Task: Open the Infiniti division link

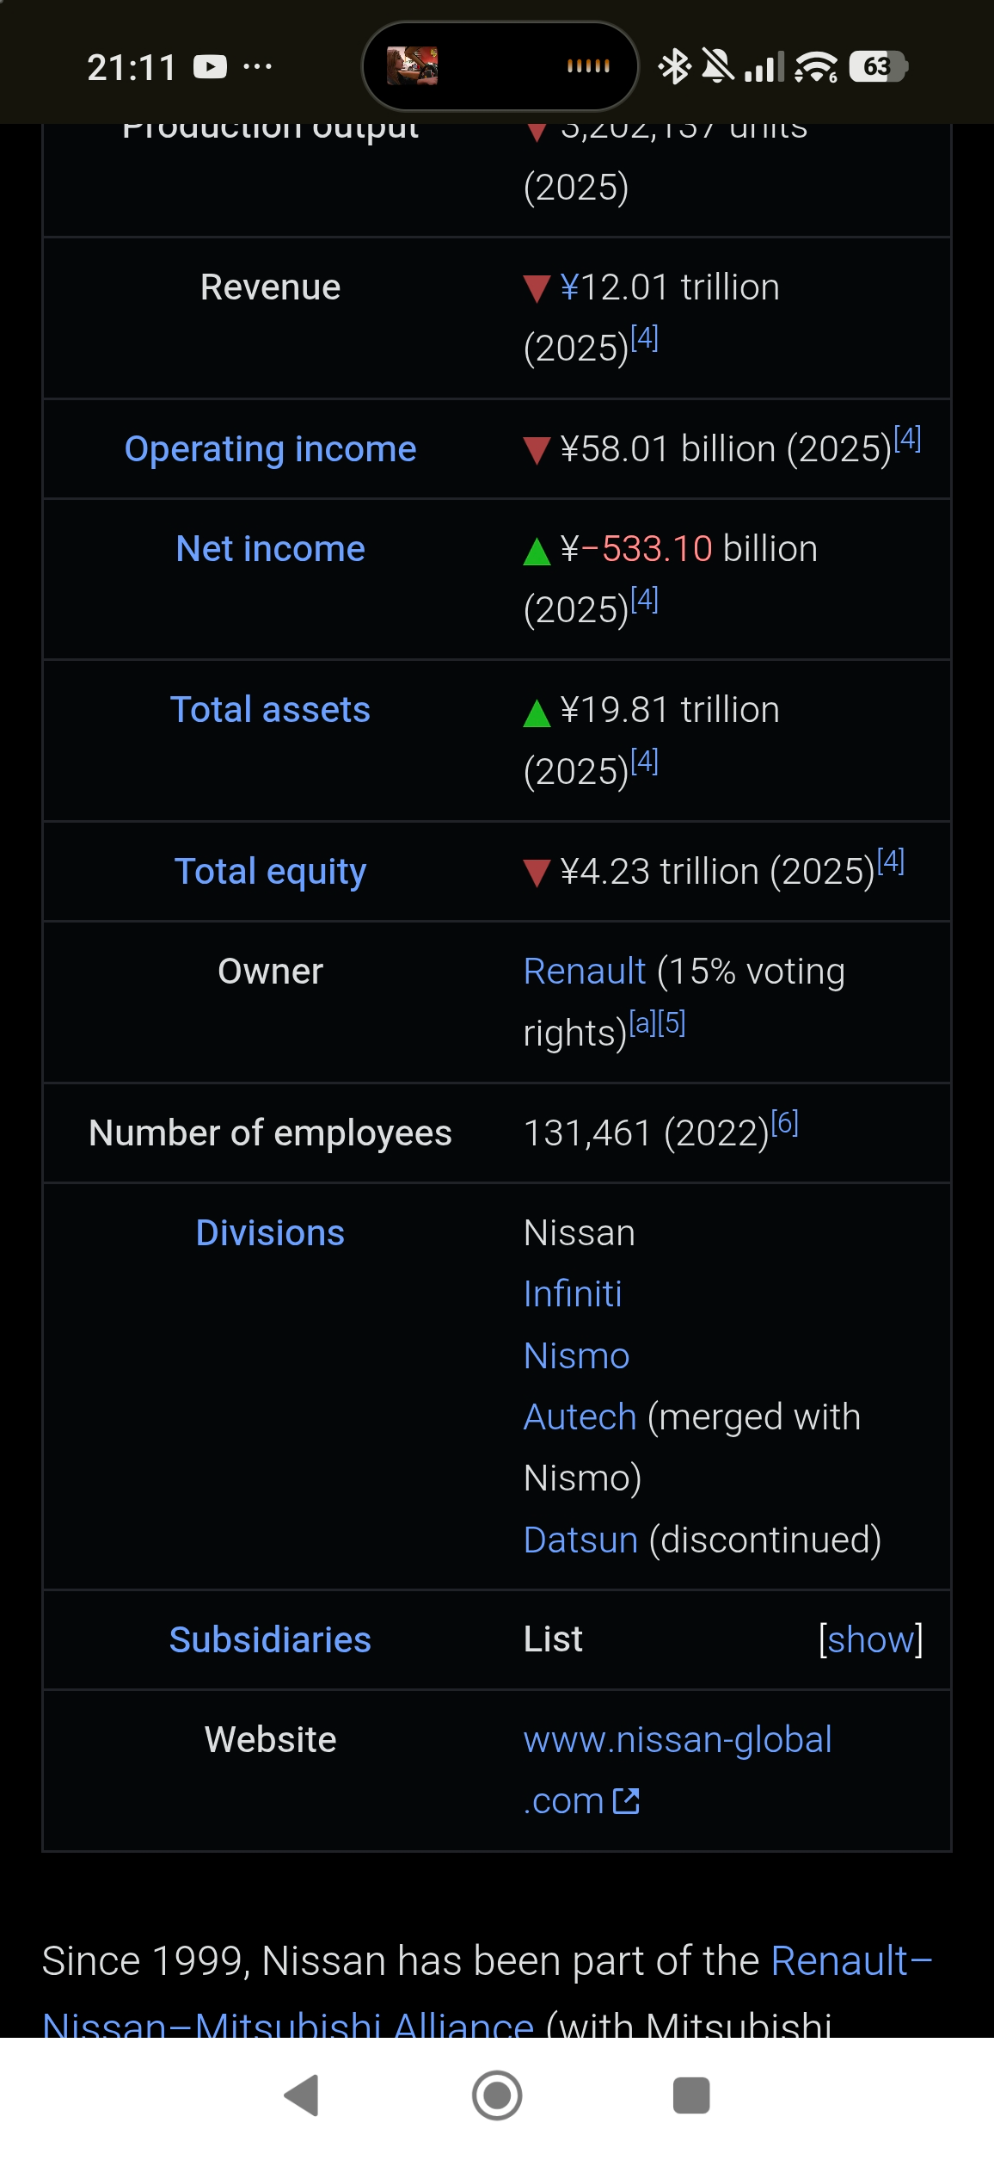Action: [x=573, y=1294]
